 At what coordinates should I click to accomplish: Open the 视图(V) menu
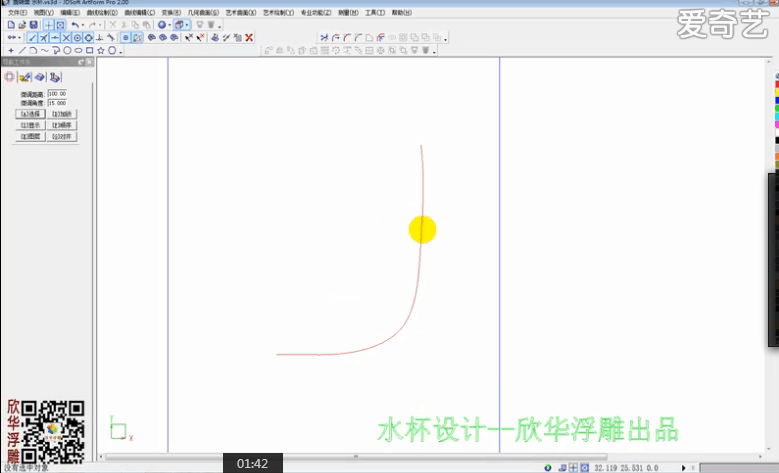(44, 12)
